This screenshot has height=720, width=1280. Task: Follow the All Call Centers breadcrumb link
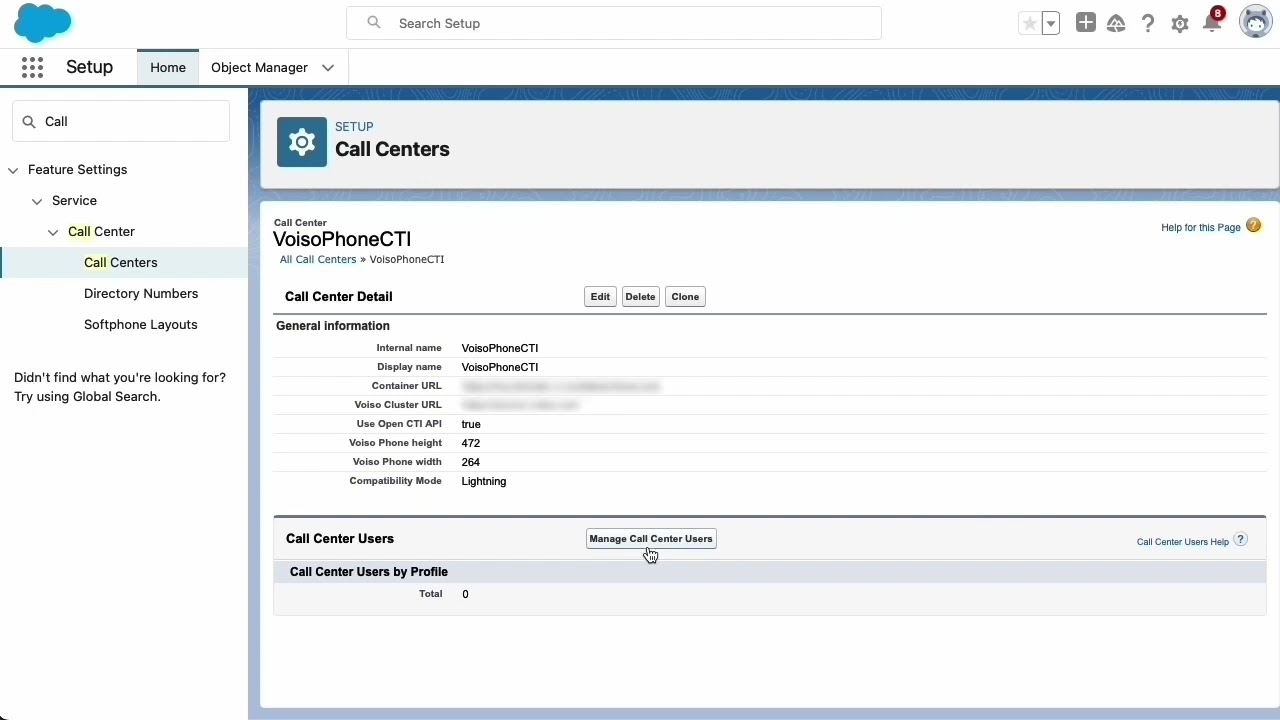(318, 259)
